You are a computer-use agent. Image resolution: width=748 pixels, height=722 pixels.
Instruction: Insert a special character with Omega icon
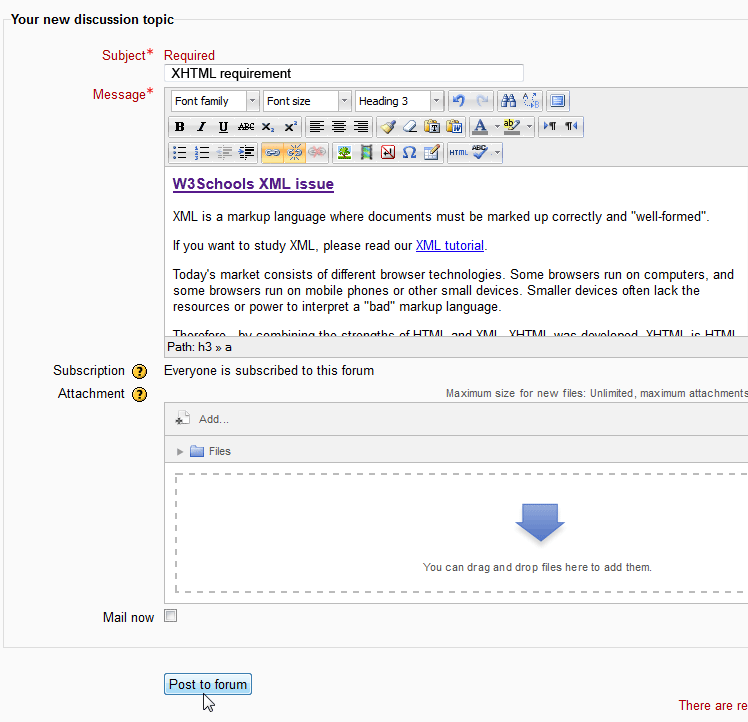[409, 153]
